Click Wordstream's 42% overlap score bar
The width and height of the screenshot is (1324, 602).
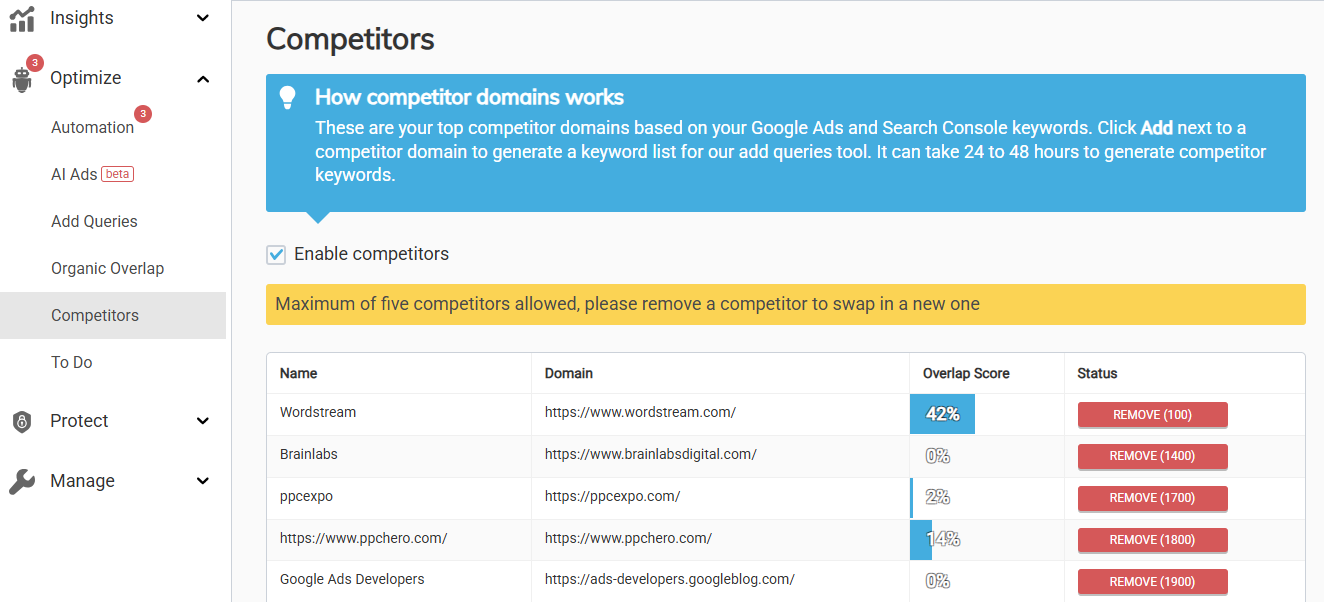tap(942, 414)
